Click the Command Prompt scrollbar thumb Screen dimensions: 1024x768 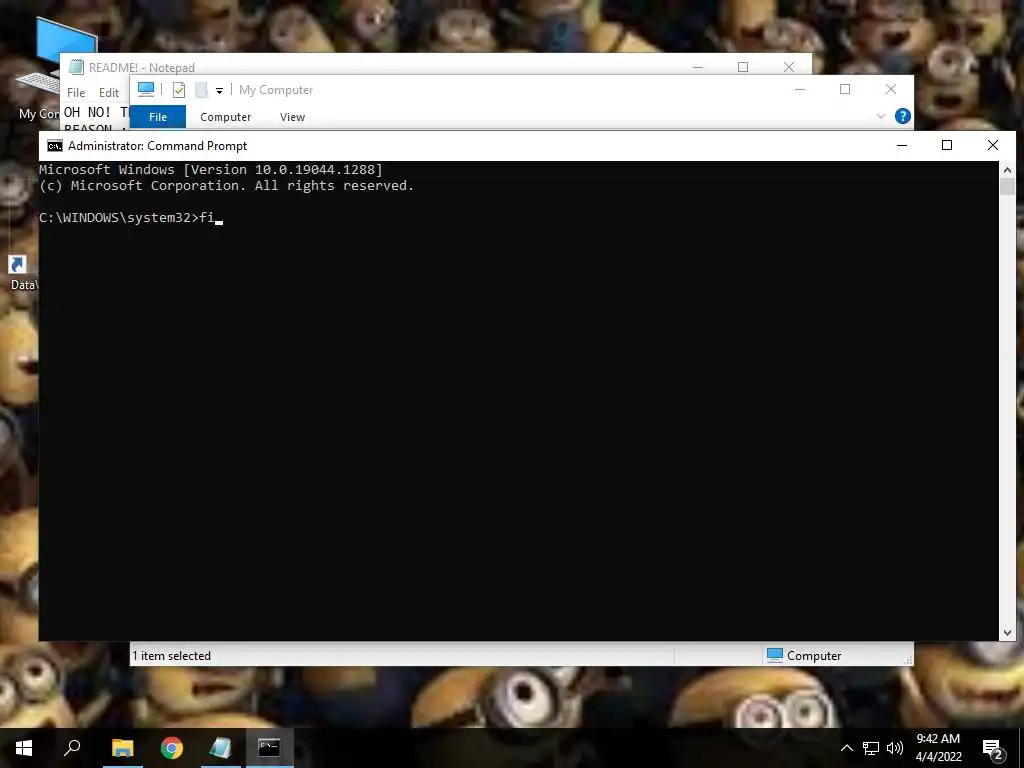(1007, 186)
